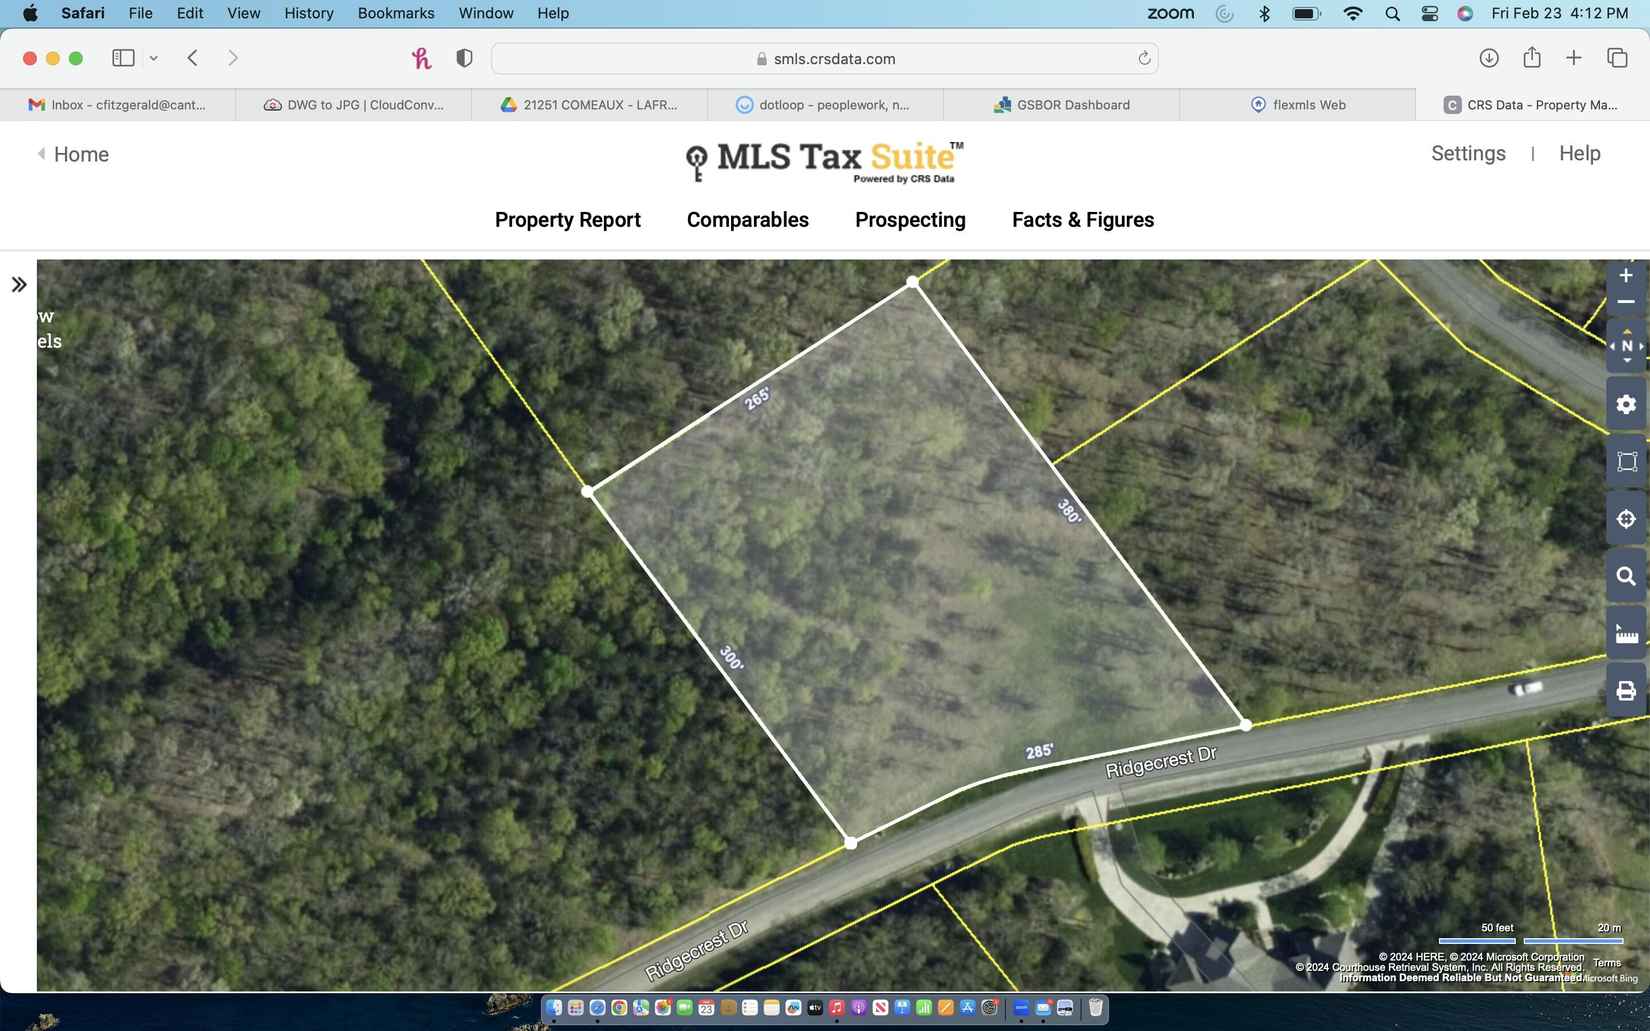Open the Safari sidebar dropdown arrow
This screenshot has height=1031, width=1650.
coord(154,58)
